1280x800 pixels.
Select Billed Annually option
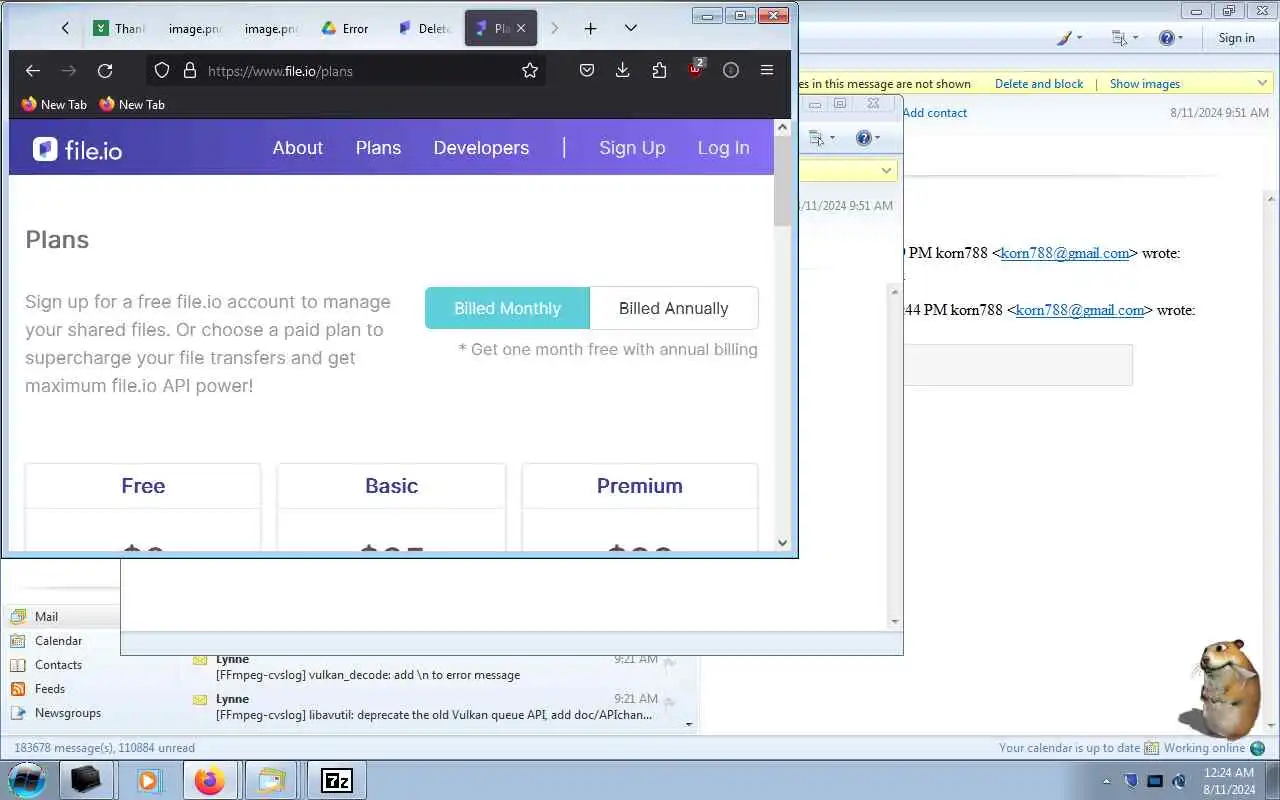pos(674,308)
